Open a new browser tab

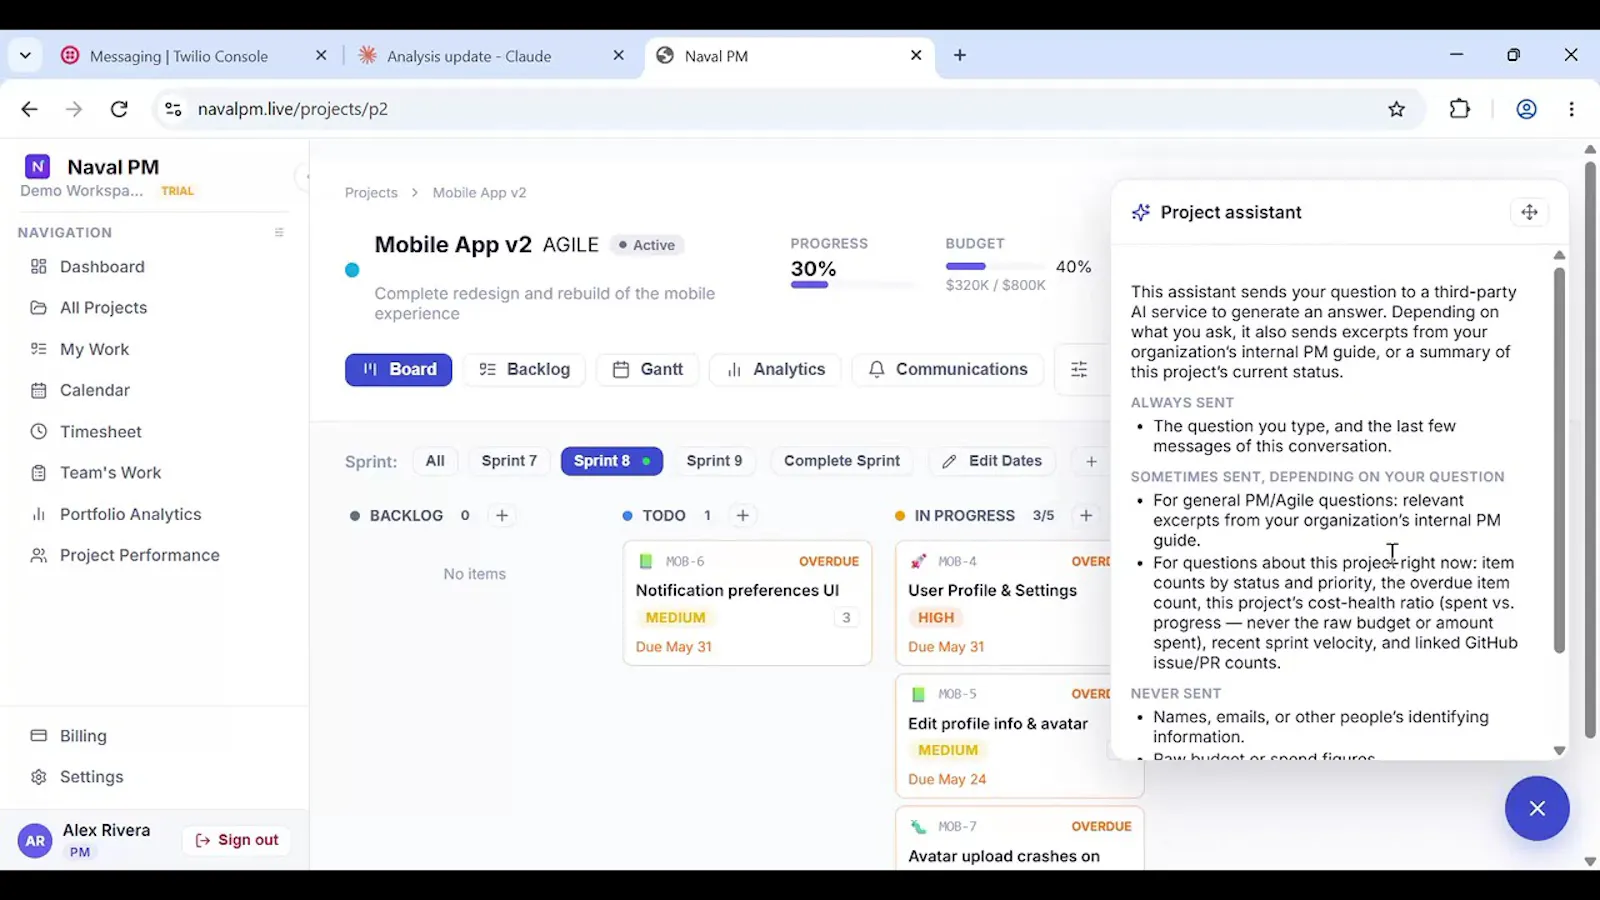point(960,56)
